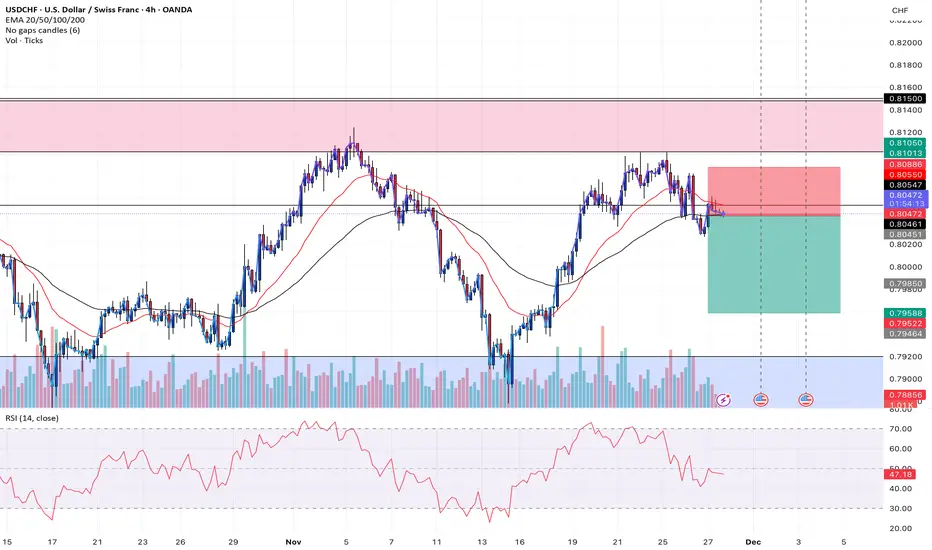Click the 0.82000 price axis tick
Image resolution: width=932 pixels, height=550 pixels.
(906, 43)
